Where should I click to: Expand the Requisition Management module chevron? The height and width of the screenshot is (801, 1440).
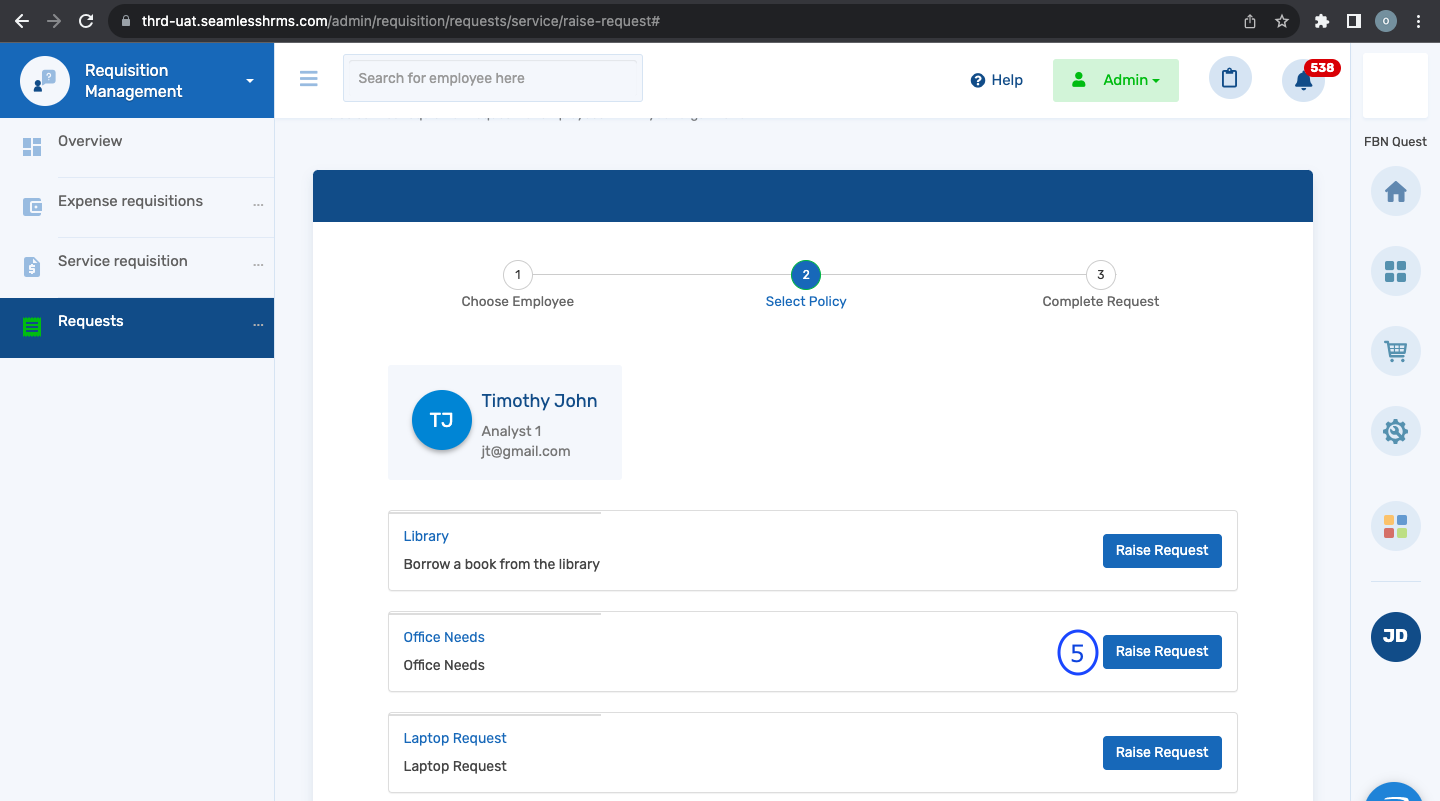coord(248,80)
